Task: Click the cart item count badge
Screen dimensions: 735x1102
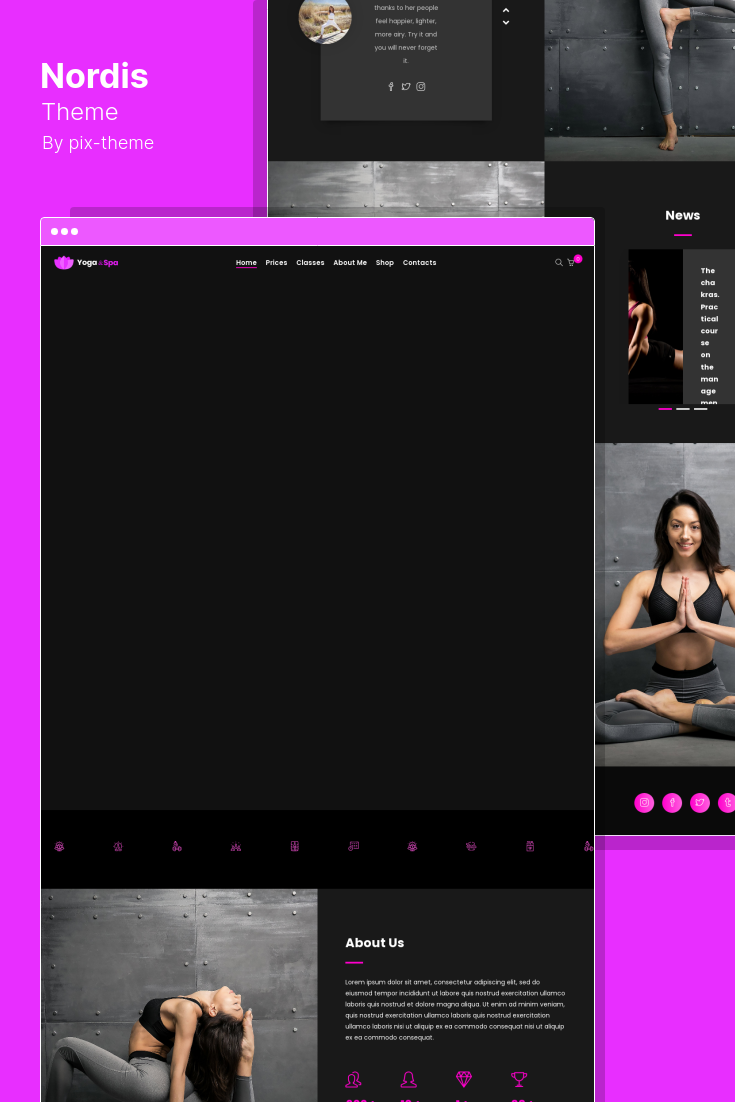Action: pos(578,259)
